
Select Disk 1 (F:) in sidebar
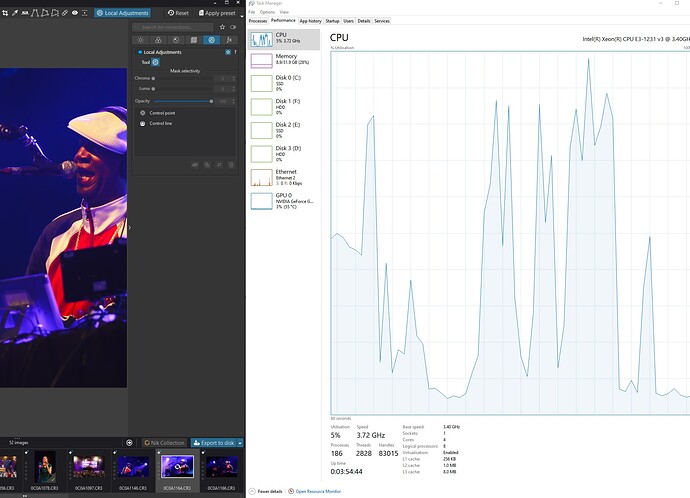(284, 107)
